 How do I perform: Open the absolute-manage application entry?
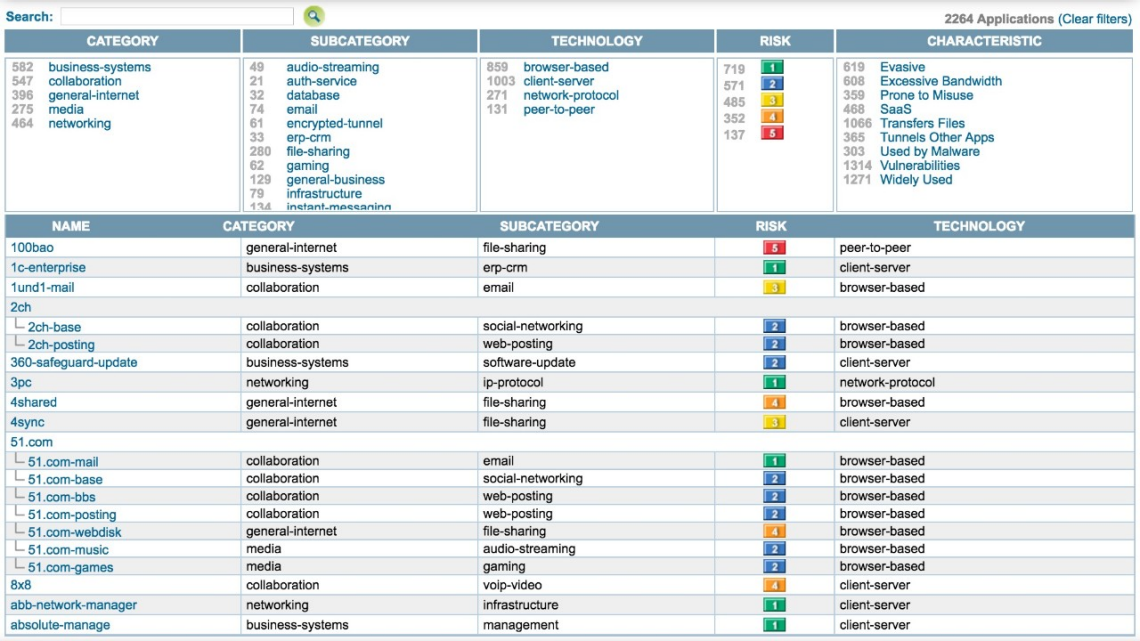[x=60, y=625]
